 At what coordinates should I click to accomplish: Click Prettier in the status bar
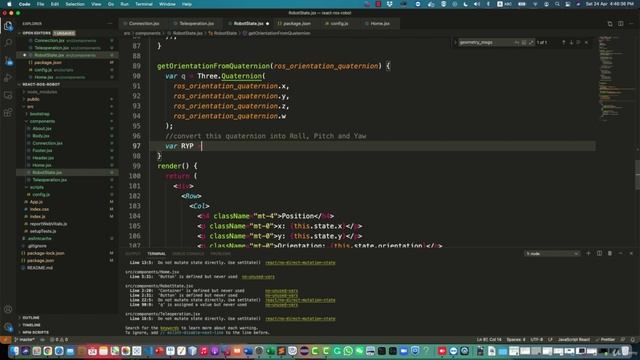click(x=605, y=340)
